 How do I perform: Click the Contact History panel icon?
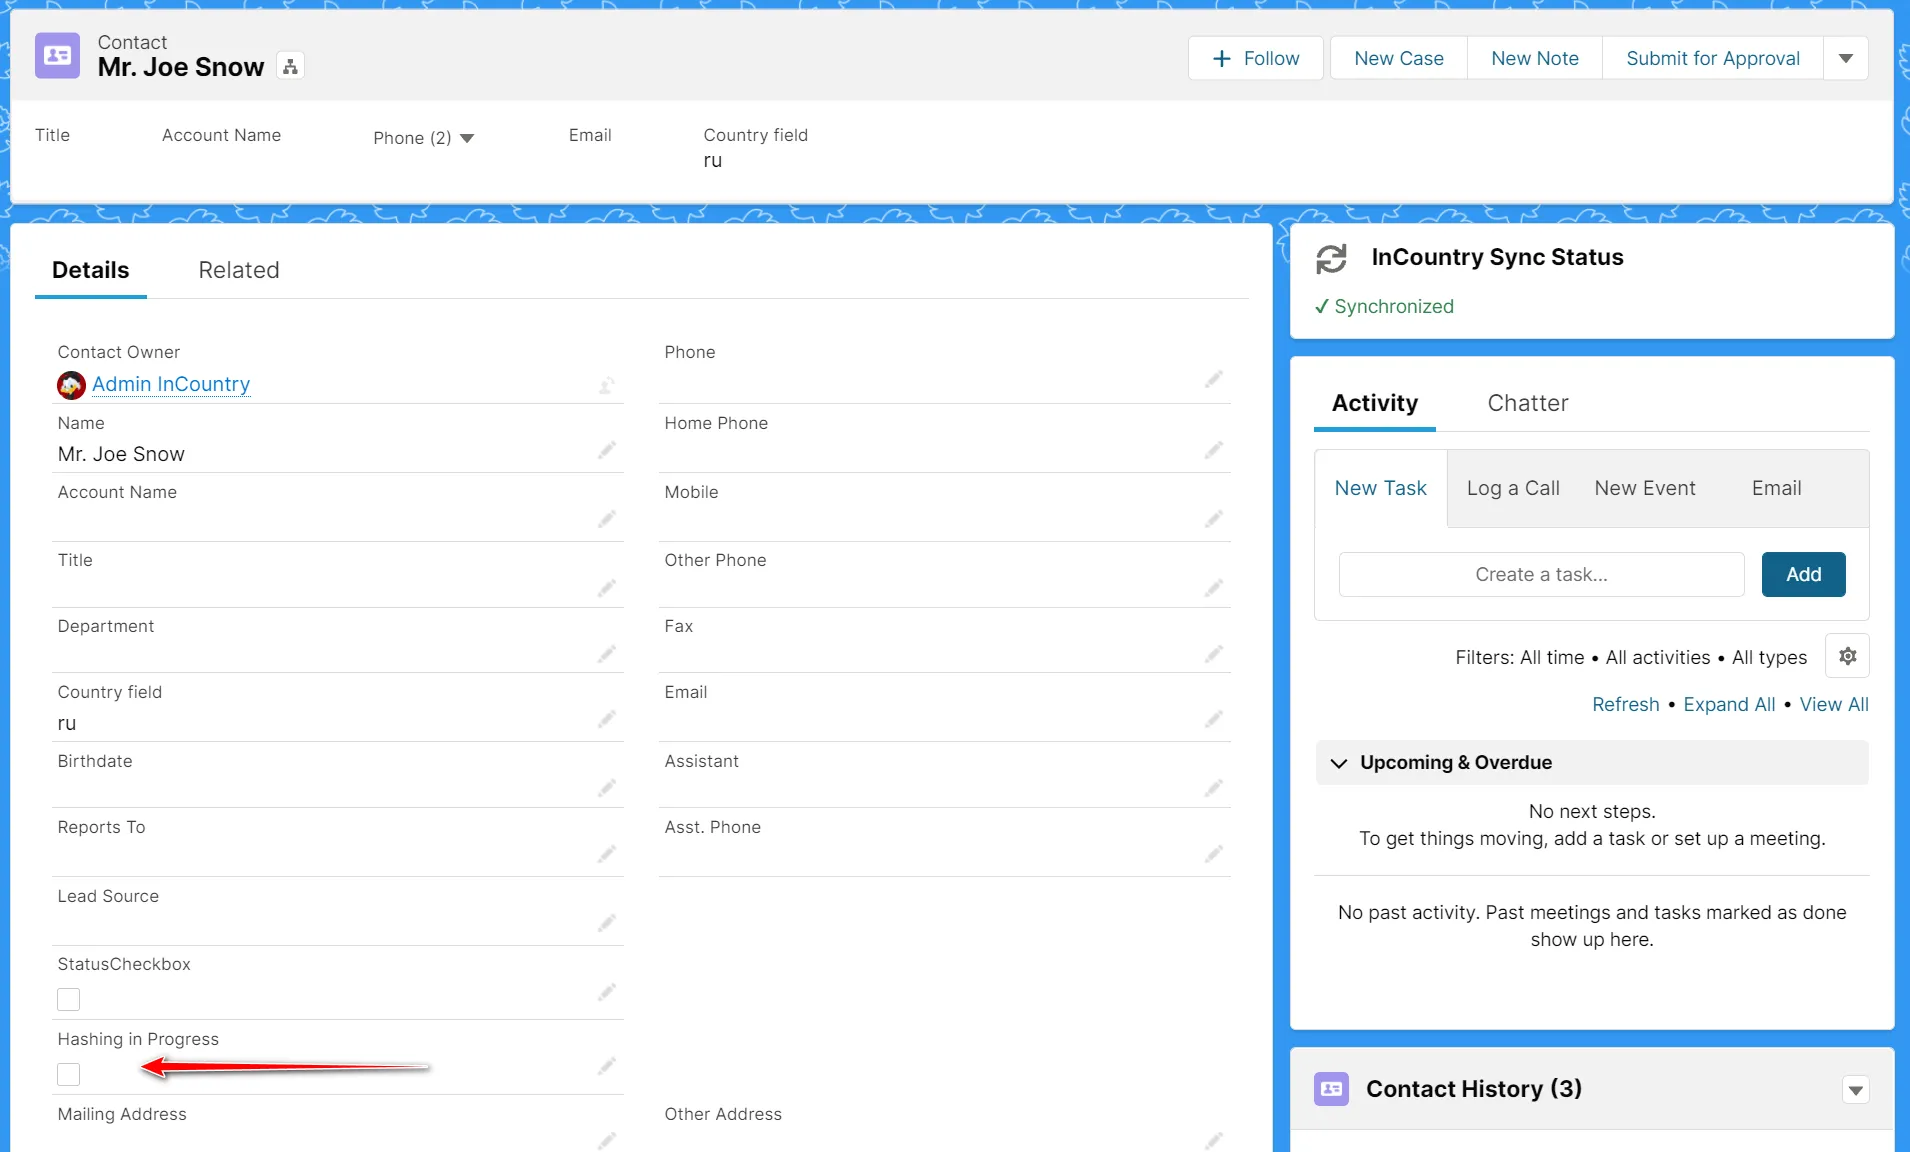click(1331, 1089)
